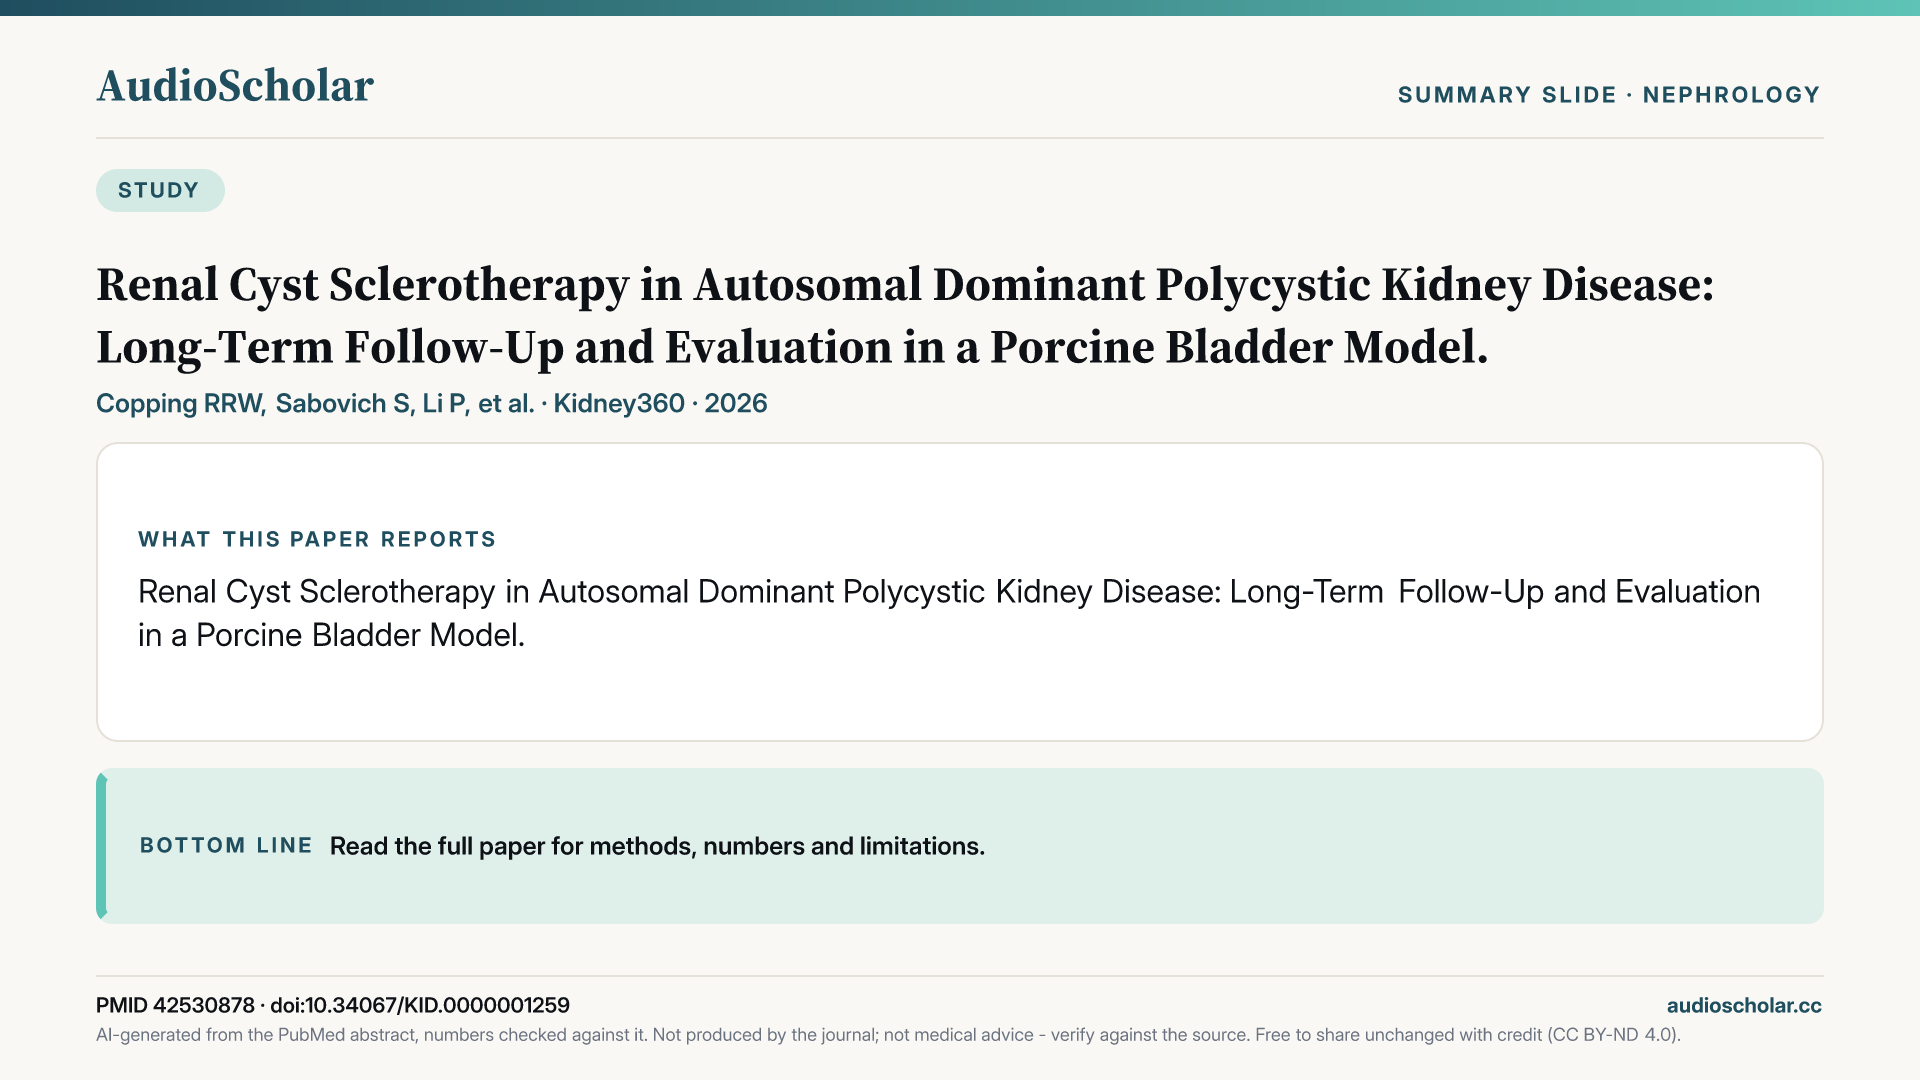Select the 'BOTTOM LINE' label
This screenshot has height=1080, width=1920.
[x=226, y=845]
